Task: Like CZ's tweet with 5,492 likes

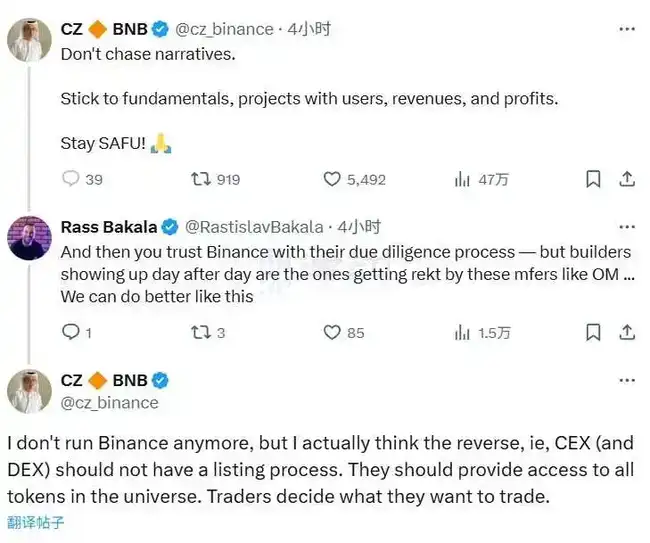Action: 333,179
